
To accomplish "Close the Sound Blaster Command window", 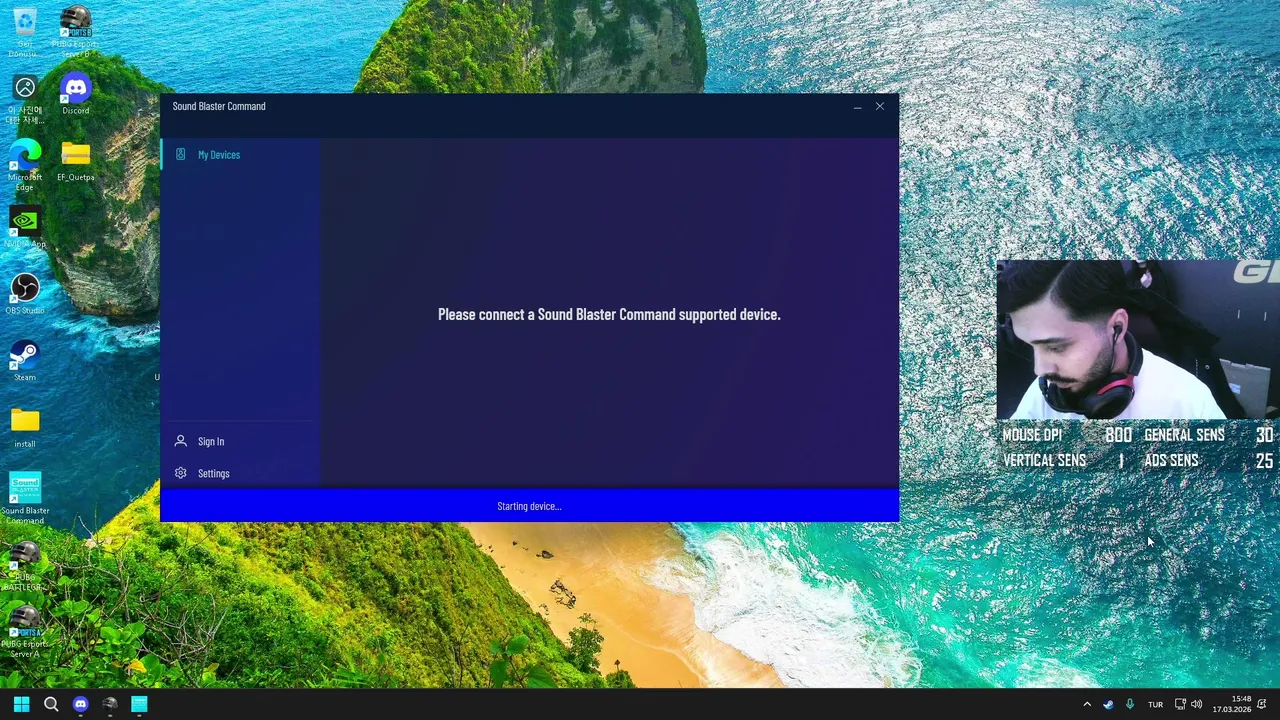I will click(x=880, y=106).
